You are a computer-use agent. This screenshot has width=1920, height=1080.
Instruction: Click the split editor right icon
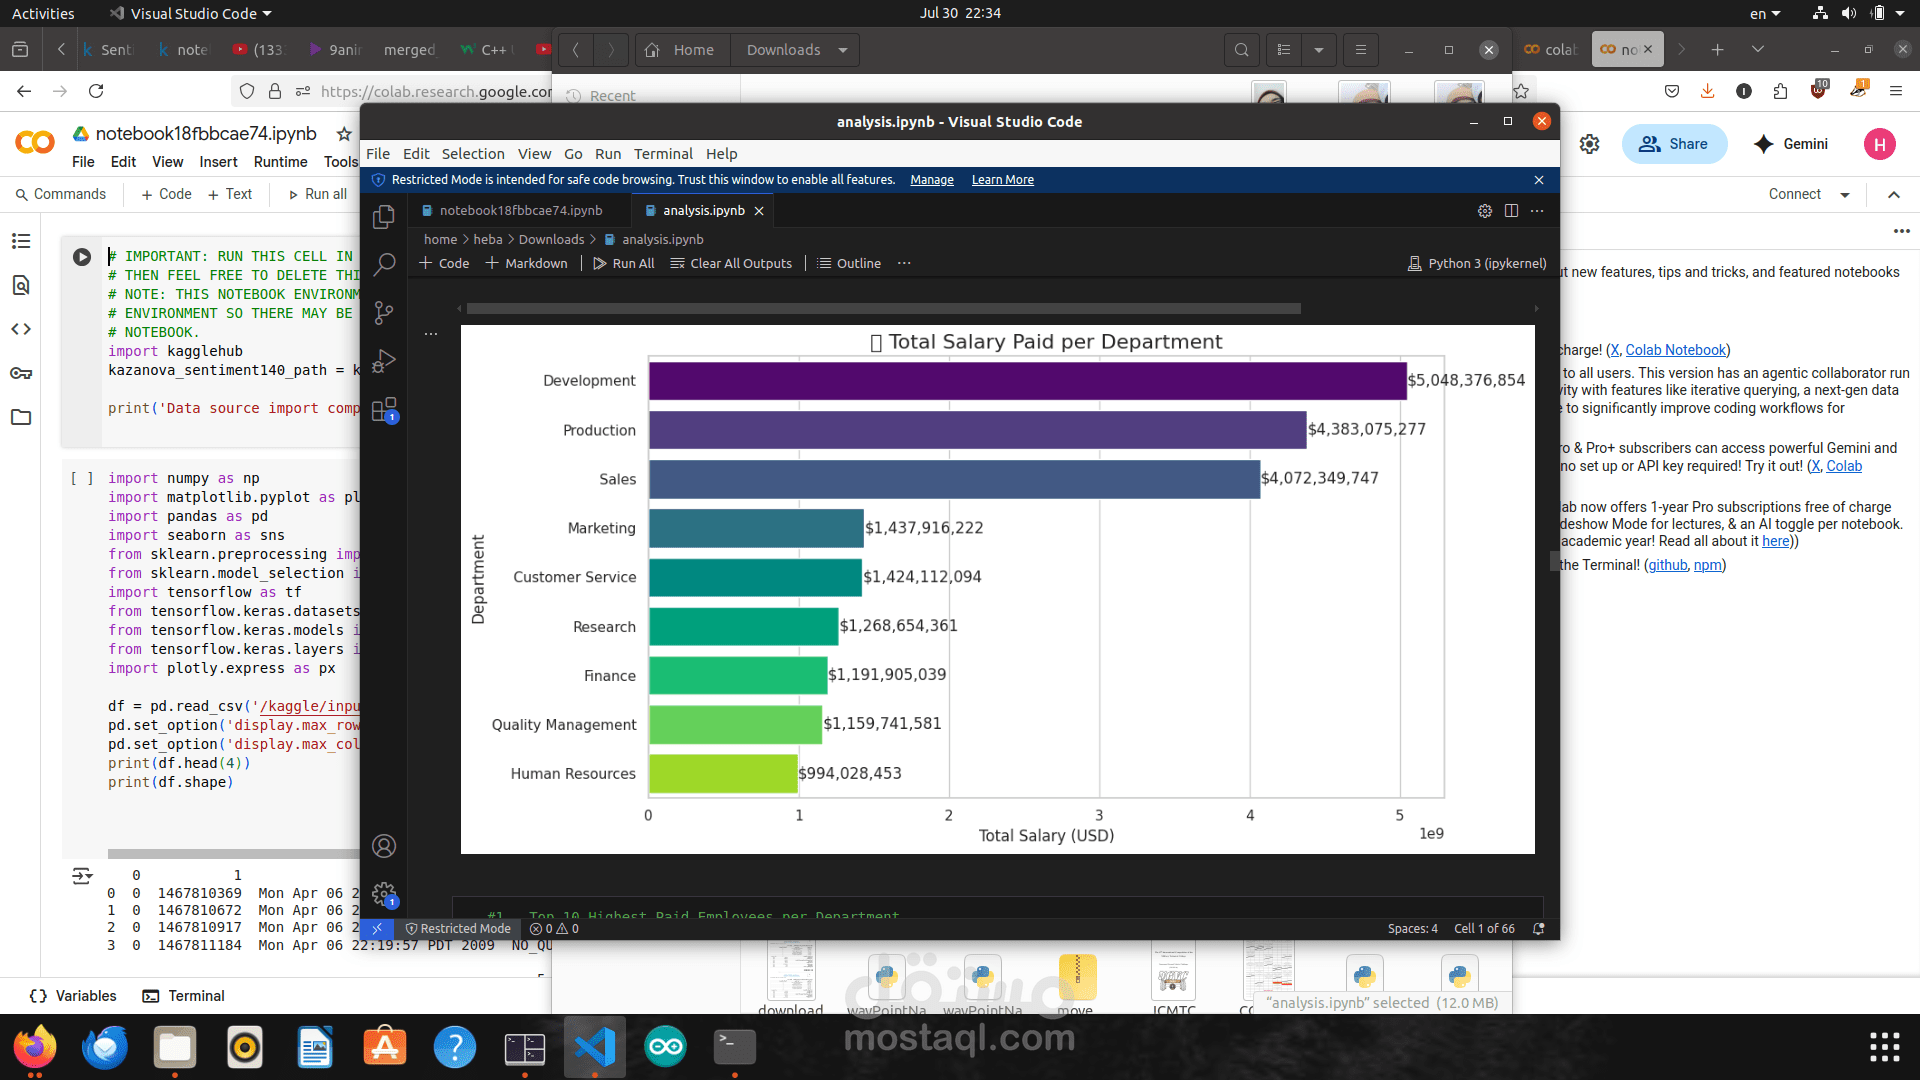1511,211
